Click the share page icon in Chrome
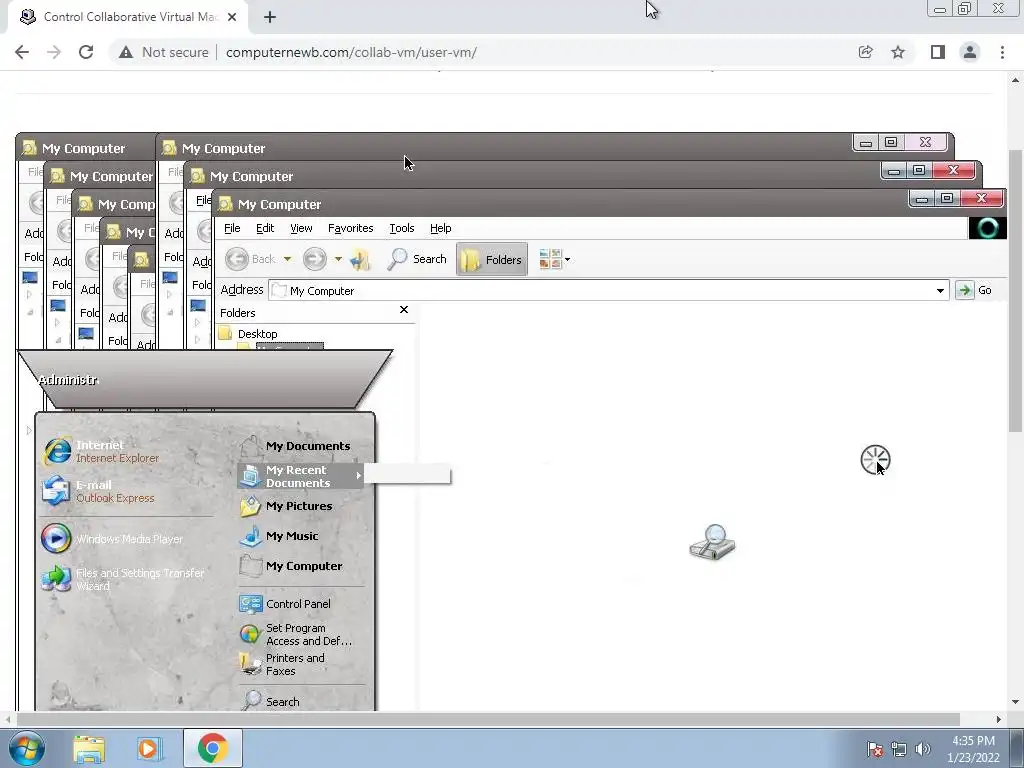 pyautogui.click(x=865, y=52)
